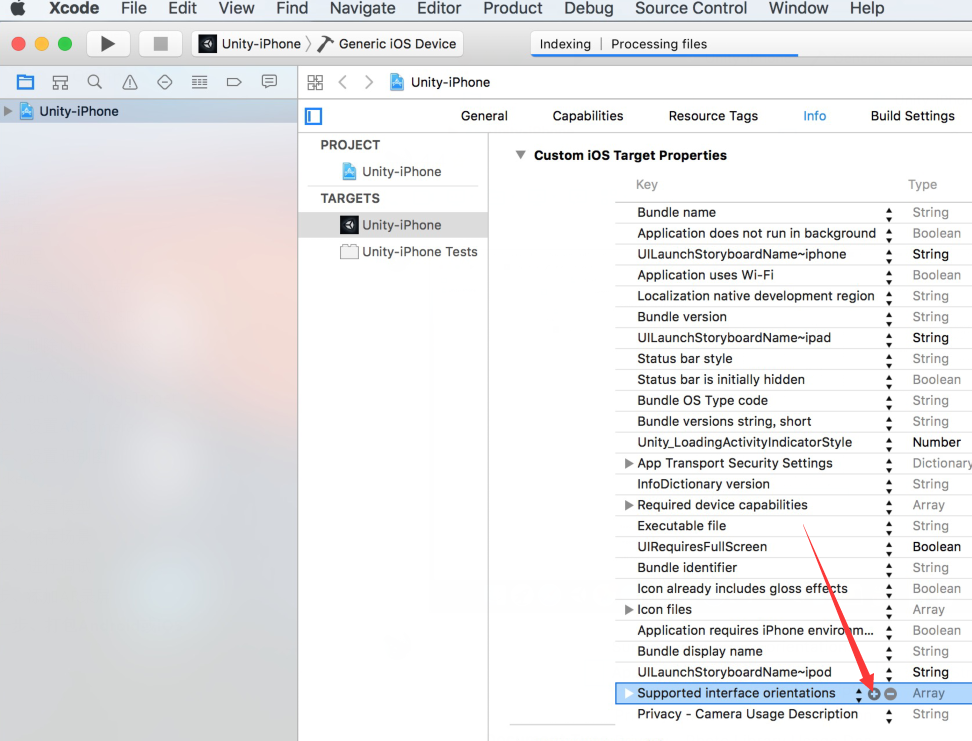Expand App Transport Security Settings

629,463
